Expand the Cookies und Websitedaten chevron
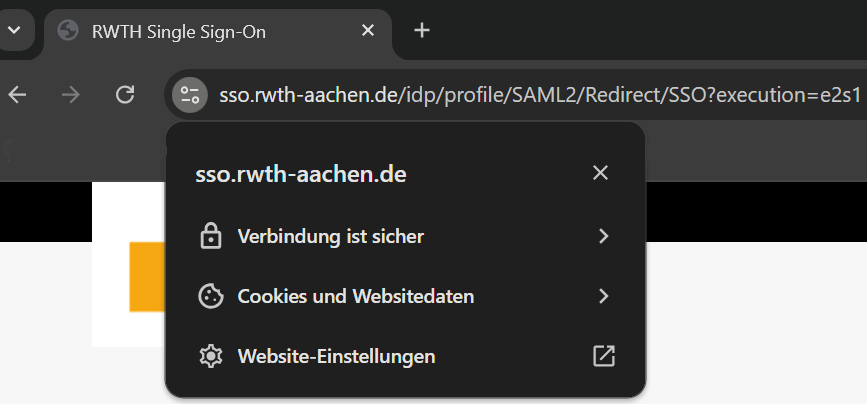867x404 pixels. tap(603, 296)
